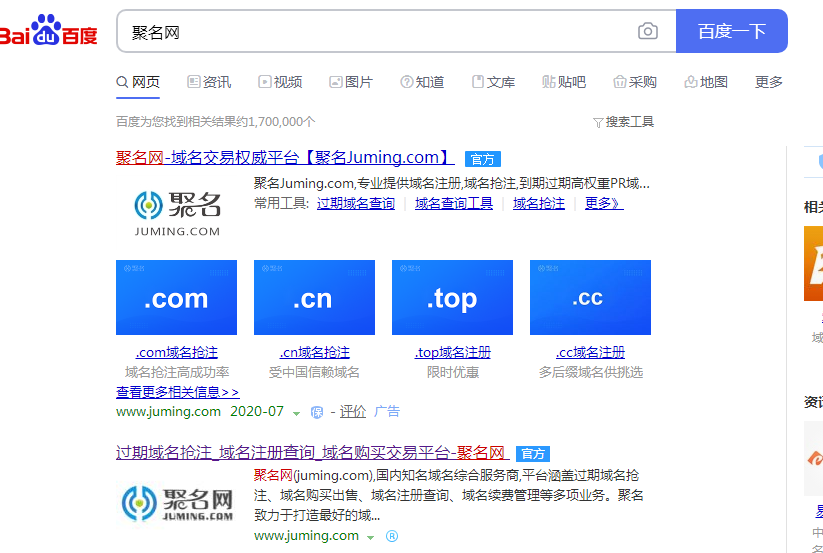Click the 百度为您找到相关结果约1,700,000个 text
This screenshot has width=823, height=553.
click(x=216, y=122)
